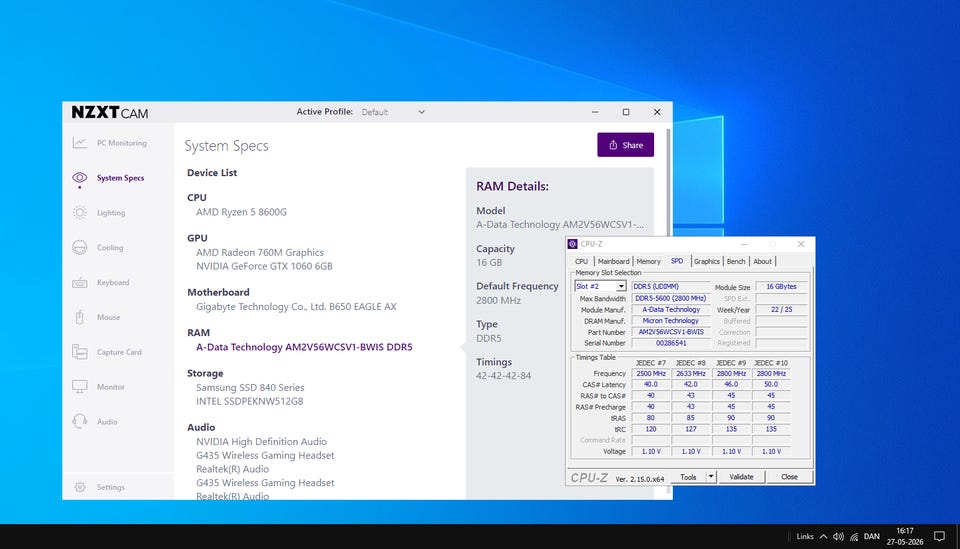The height and width of the screenshot is (549, 960).
Task: Open Lighting section label
Action: click(111, 213)
